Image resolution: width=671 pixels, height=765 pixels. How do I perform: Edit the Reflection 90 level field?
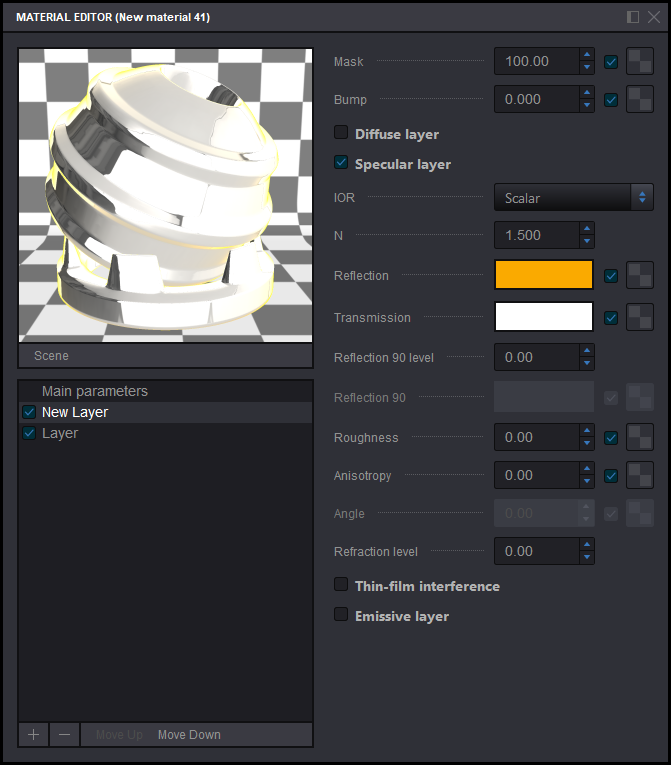pyautogui.click(x=537, y=357)
